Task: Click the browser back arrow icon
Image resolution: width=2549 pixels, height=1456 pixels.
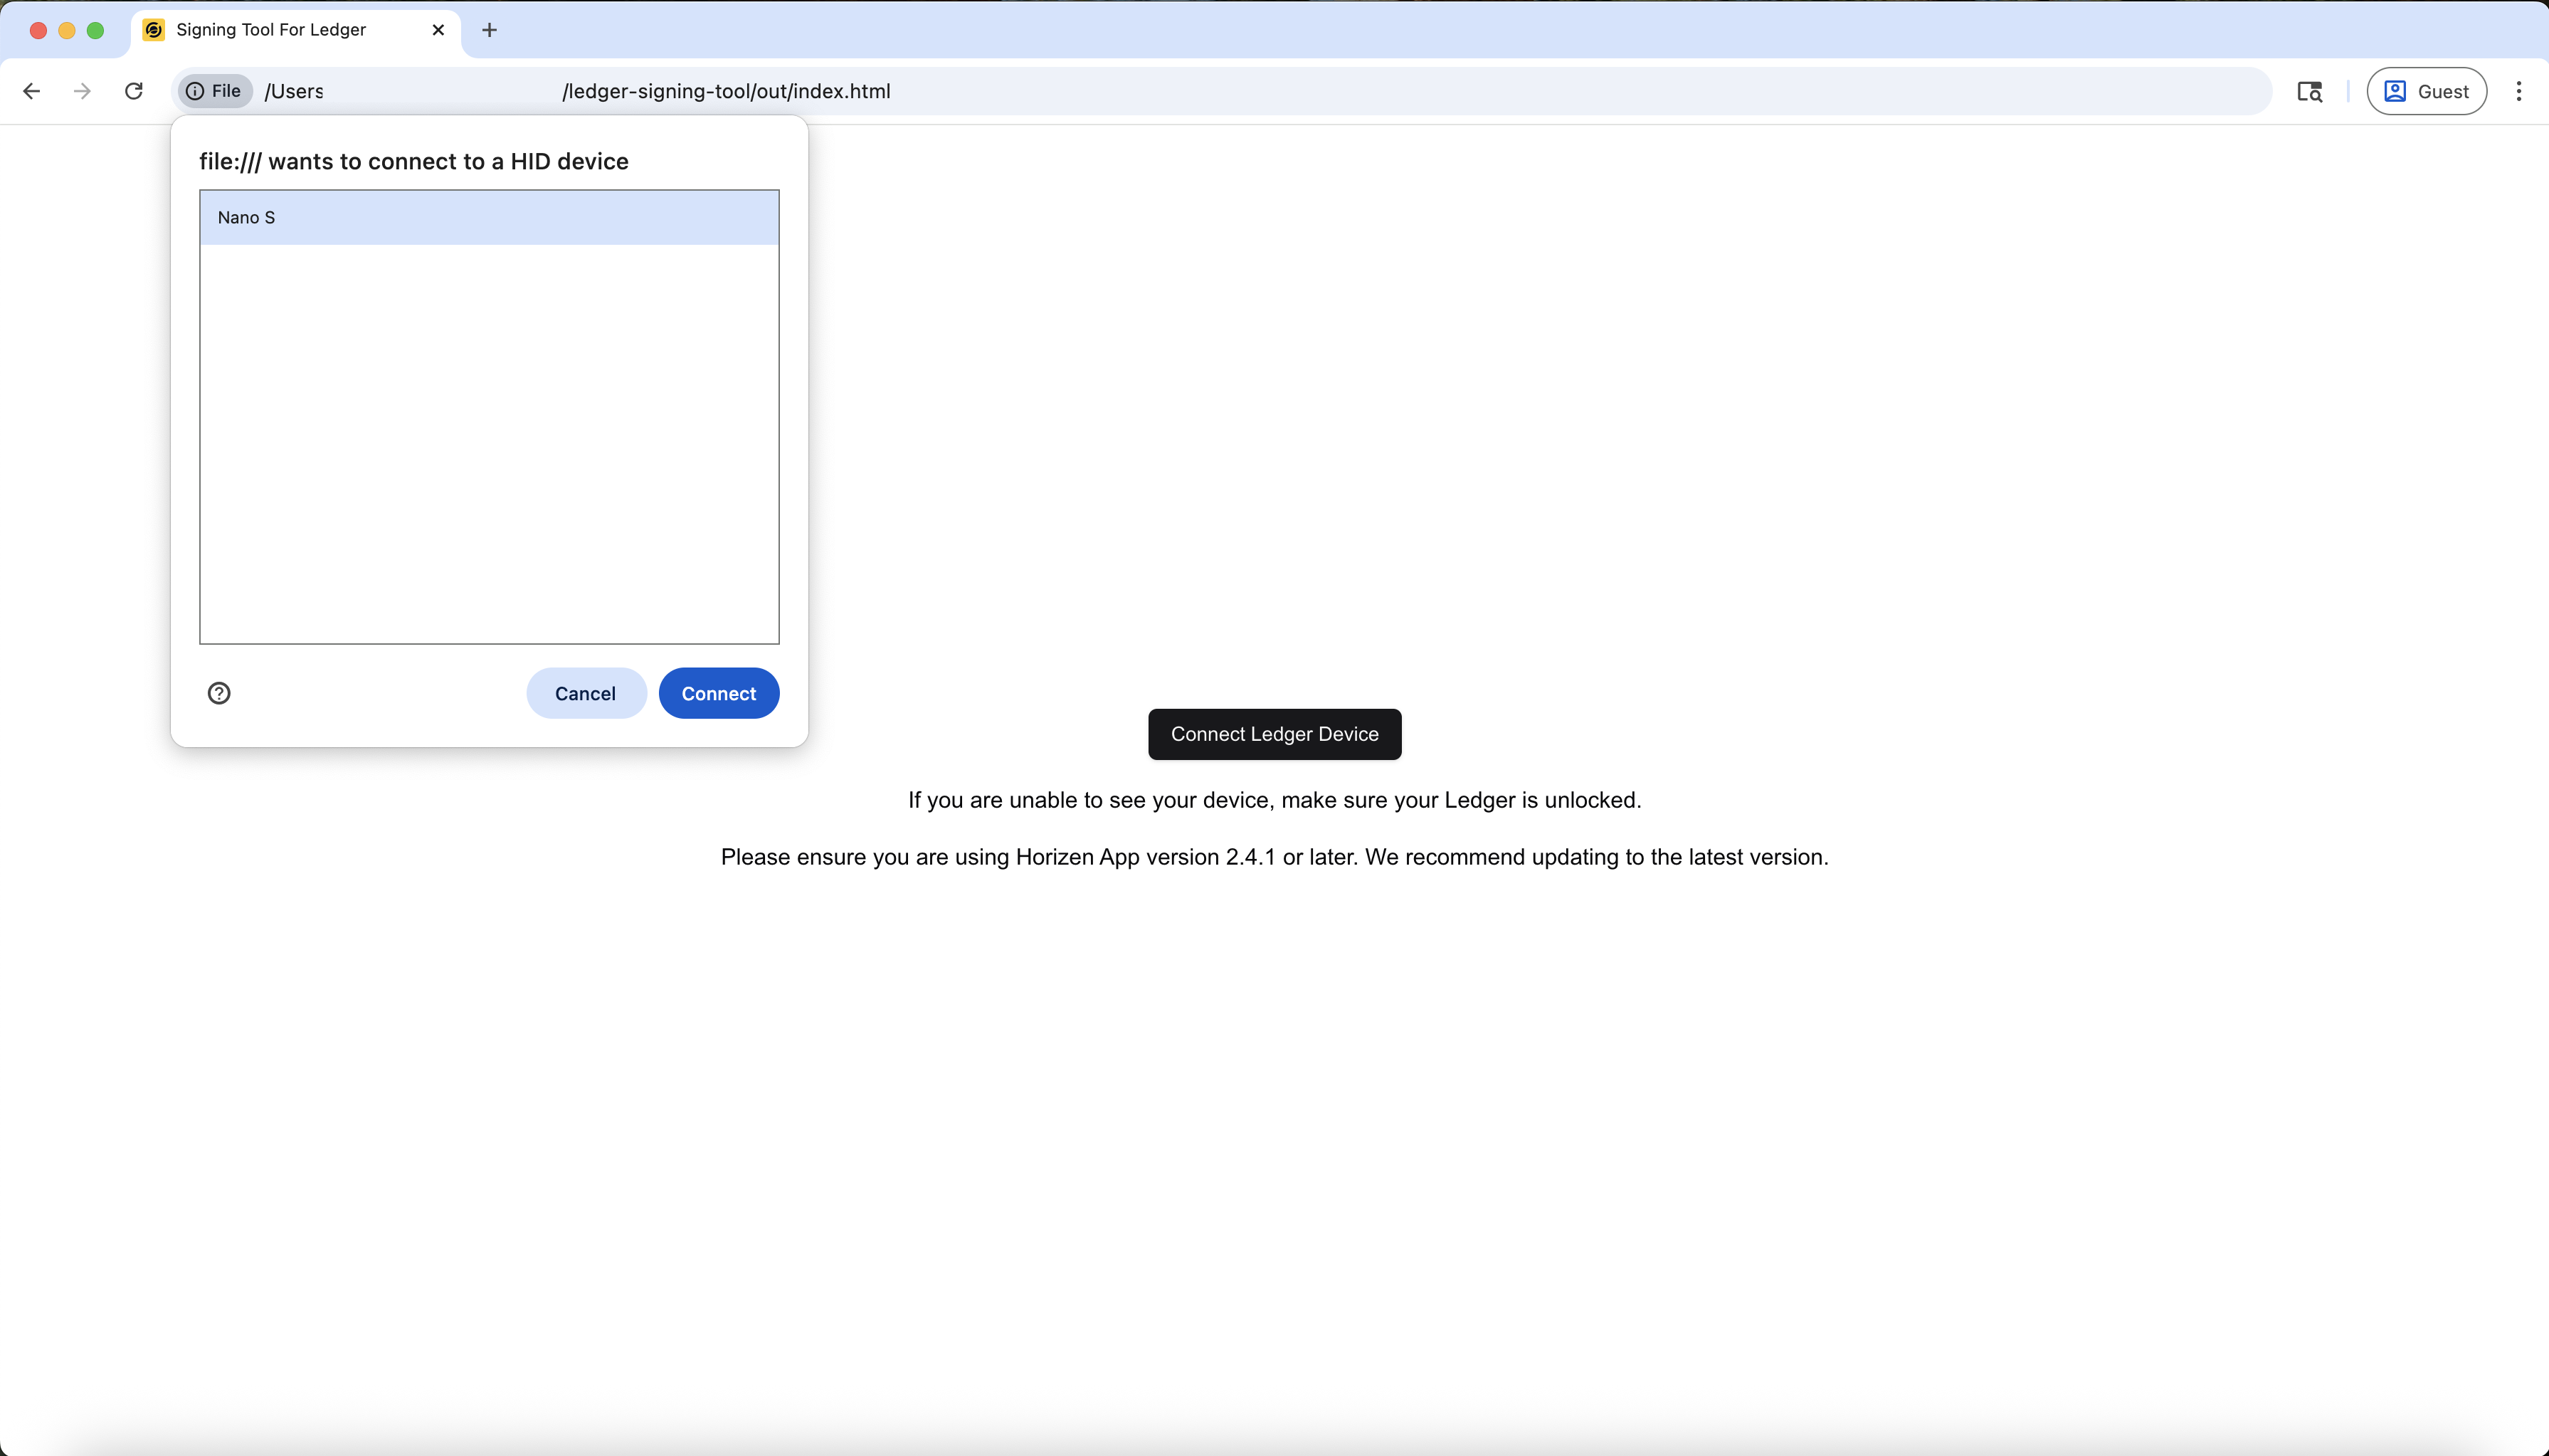Action: 32,91
